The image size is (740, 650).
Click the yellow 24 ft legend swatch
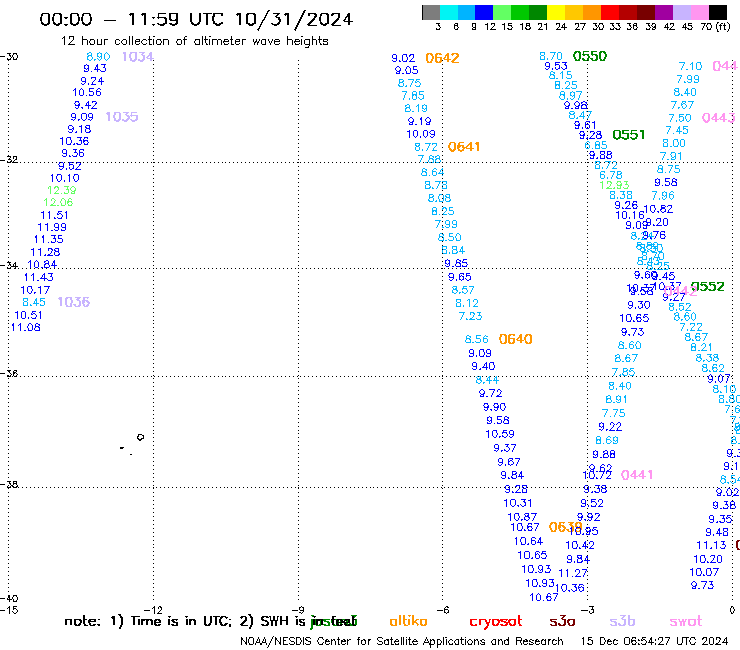tap(556, 13)
